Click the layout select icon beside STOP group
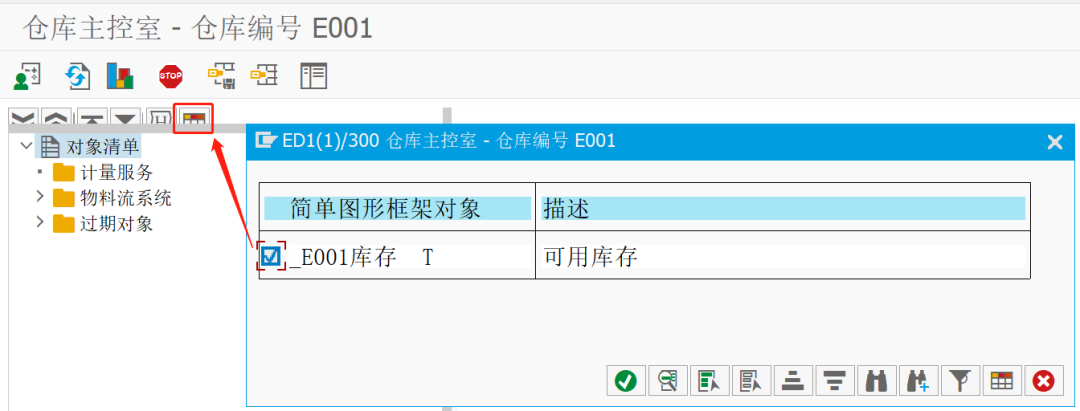This screenshot has height=411, width=1080. (x=264, y=75)
